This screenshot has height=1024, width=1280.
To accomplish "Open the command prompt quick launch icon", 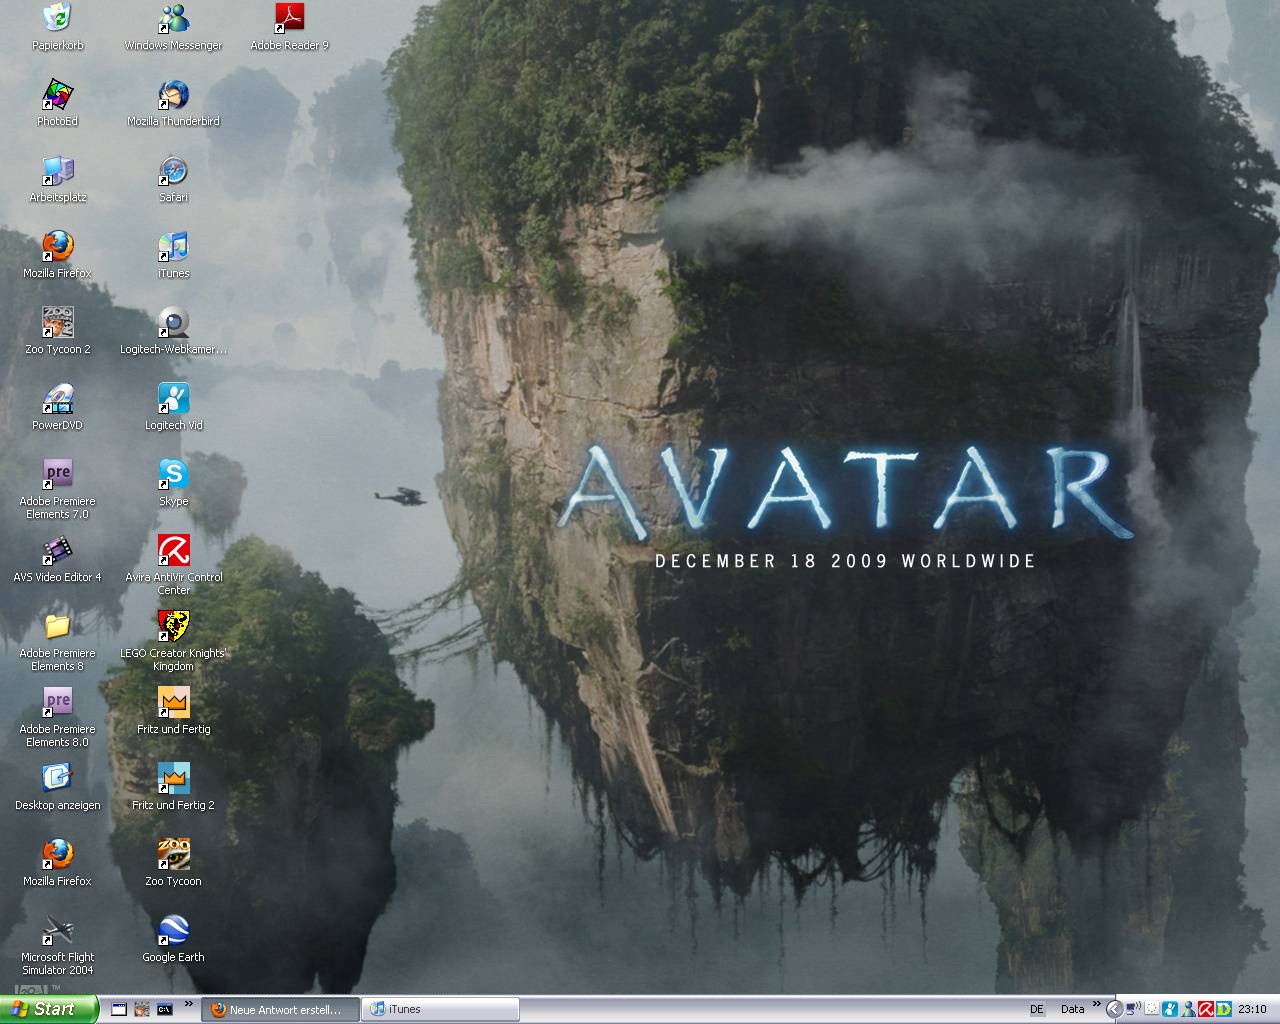I will (164, 1009).
